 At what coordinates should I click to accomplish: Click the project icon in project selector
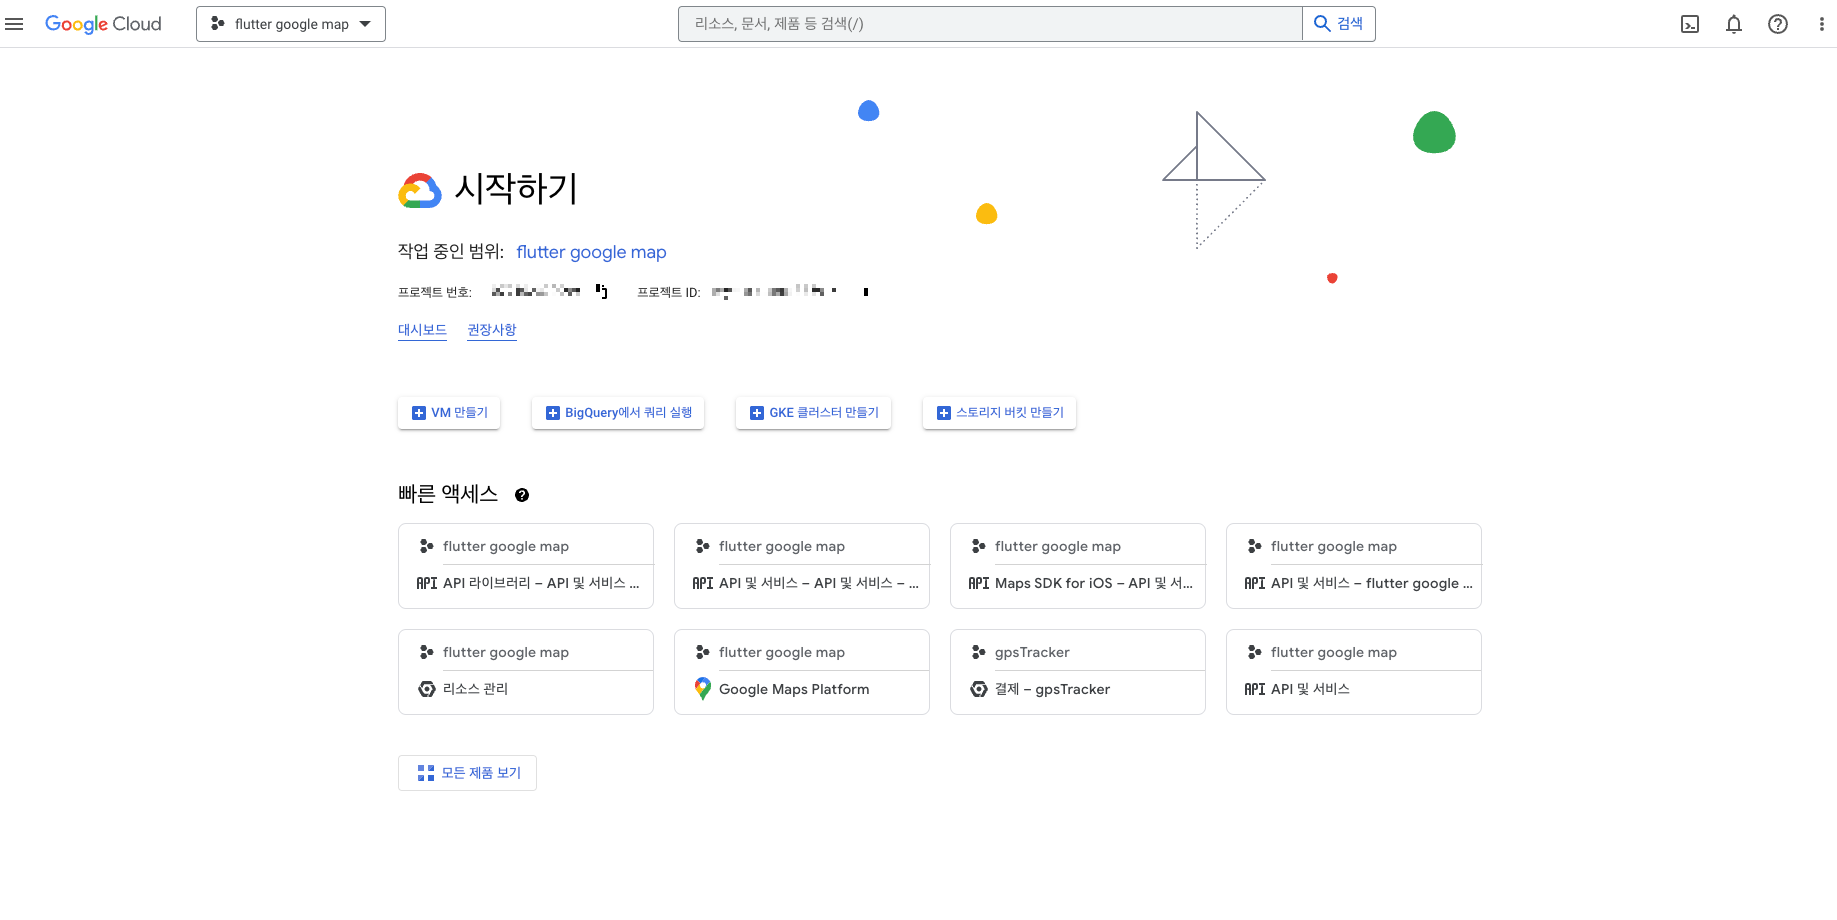tap(217, 24)
